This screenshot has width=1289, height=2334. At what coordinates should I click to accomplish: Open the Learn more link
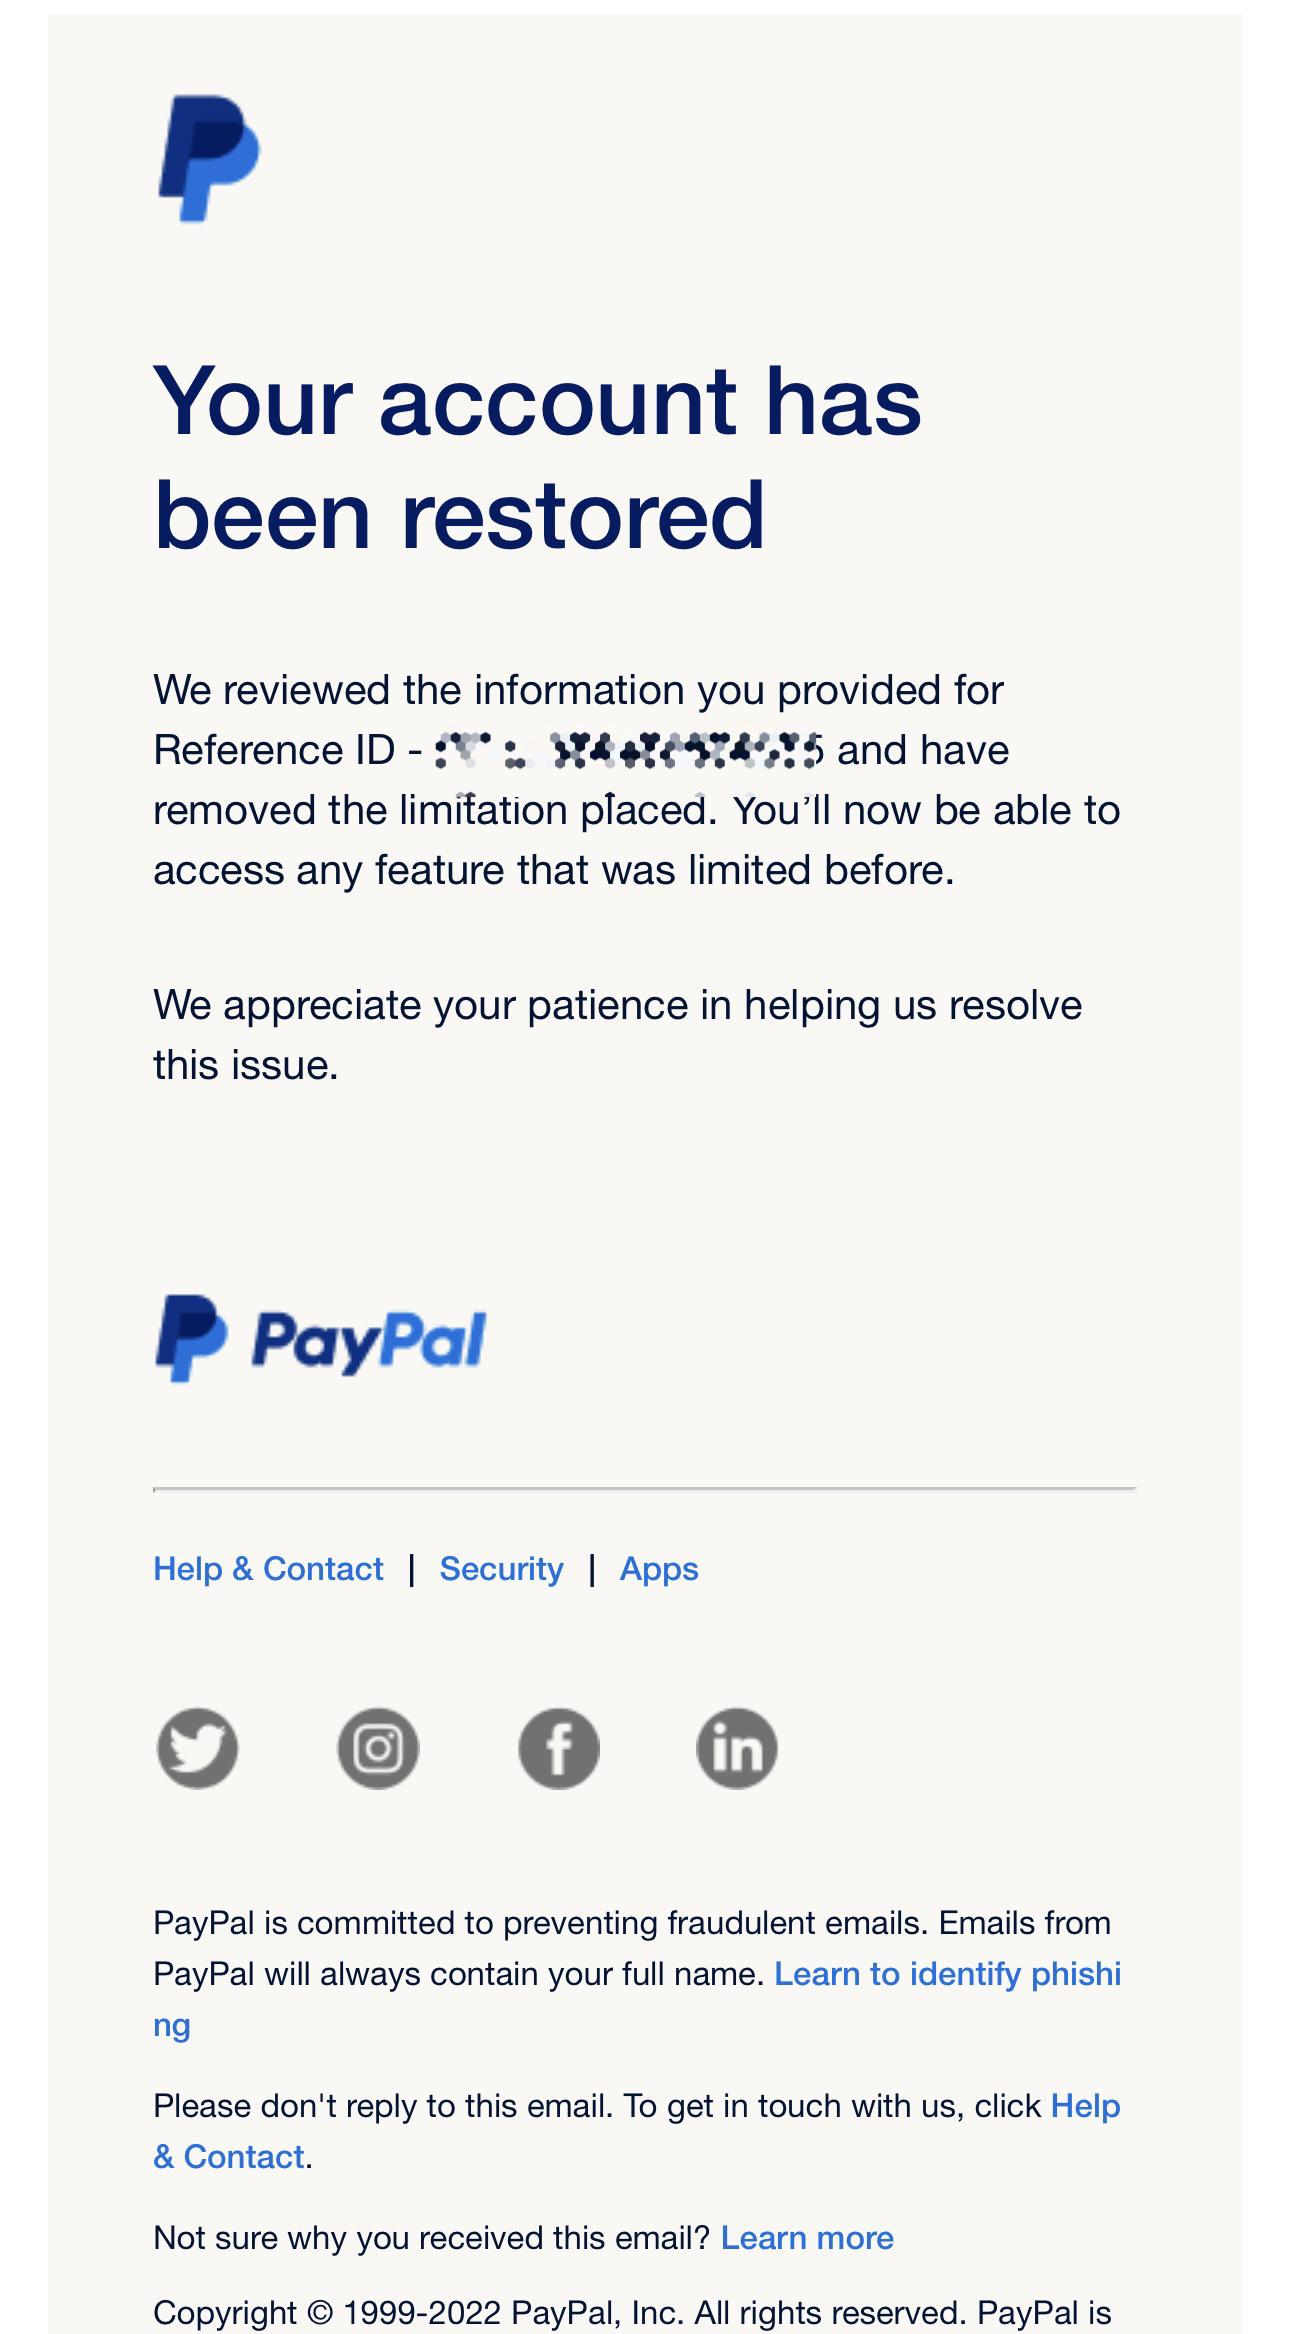(807, 2237)
